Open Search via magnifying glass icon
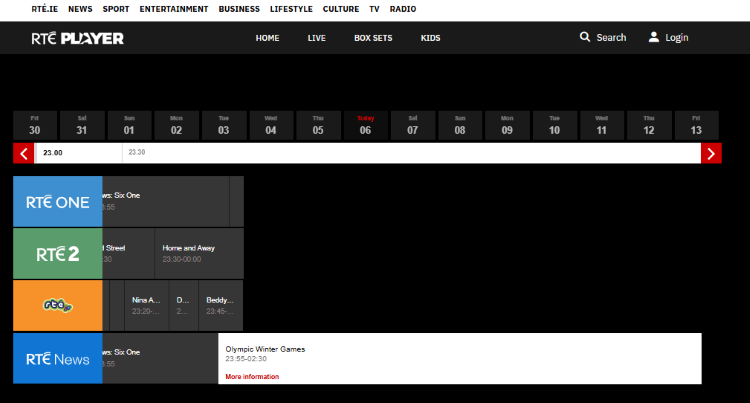The width and height of the screenshot is (750, 403). point(585,37)
